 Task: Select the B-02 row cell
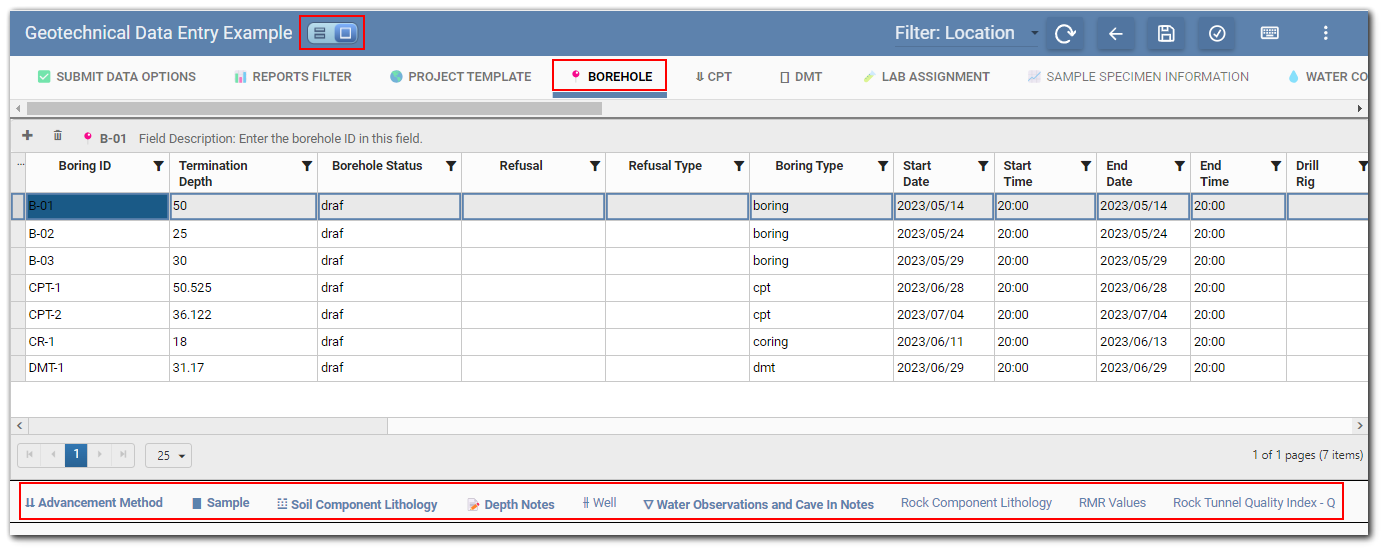tap(97, 234)
